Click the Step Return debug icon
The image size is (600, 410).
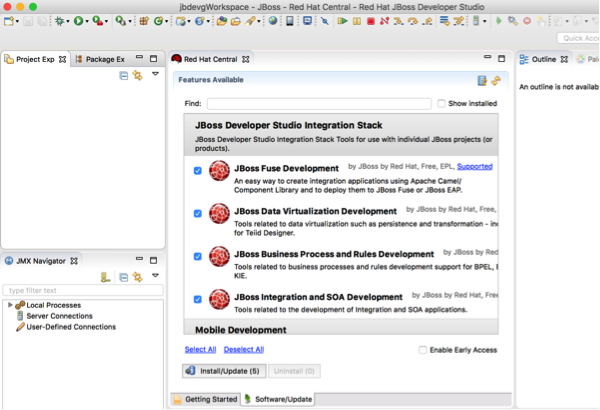pos(427,21)
